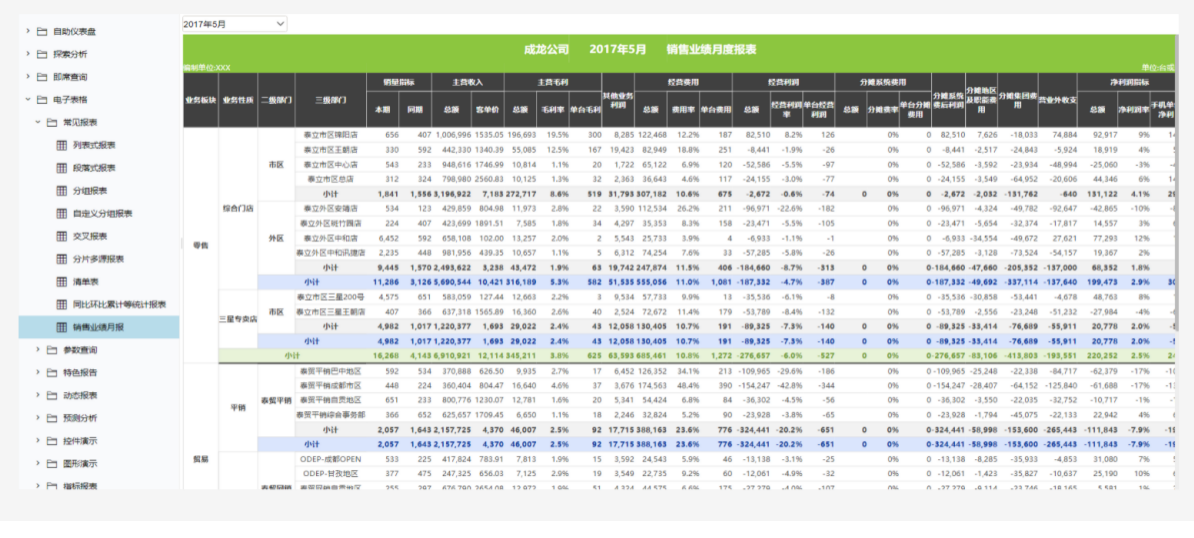Viewport: 1194px width, 538px height.
Task: Click the 清单表 table icon
Action: [x=62, y=282]
